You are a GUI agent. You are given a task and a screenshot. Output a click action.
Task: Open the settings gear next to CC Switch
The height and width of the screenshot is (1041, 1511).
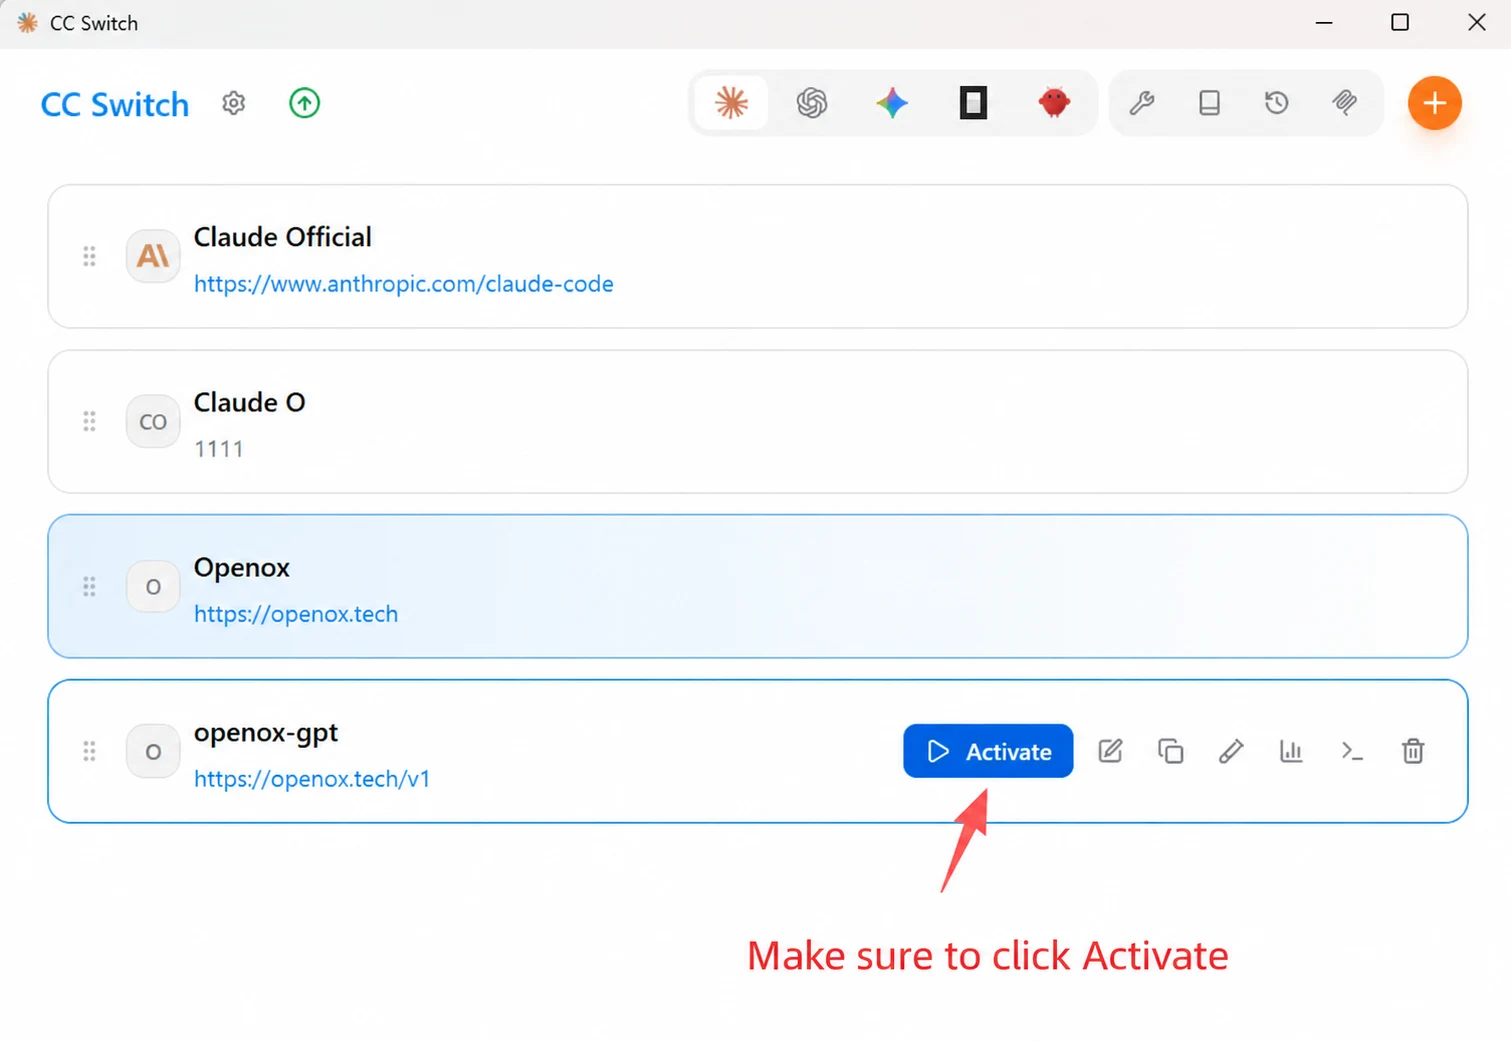click(x=234, y=103)
